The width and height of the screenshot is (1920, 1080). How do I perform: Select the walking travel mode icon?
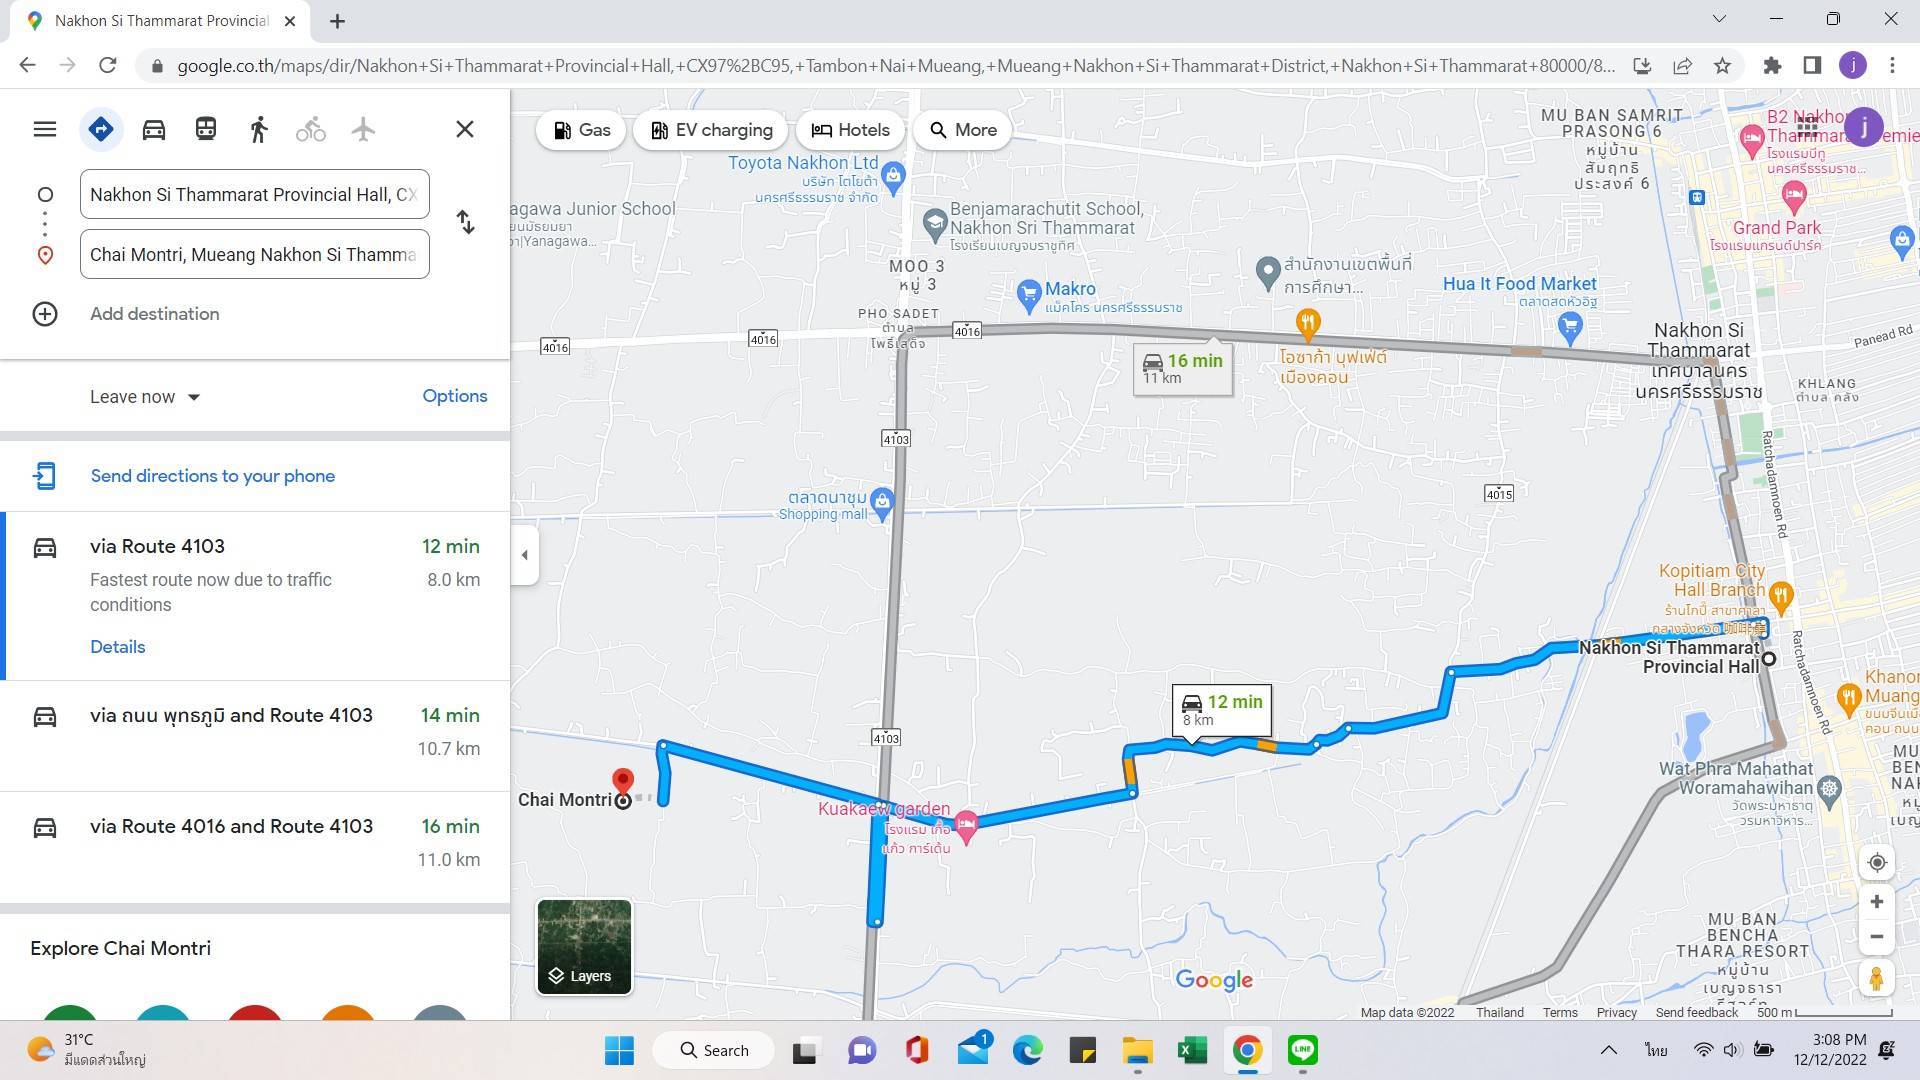pos(259,130)
